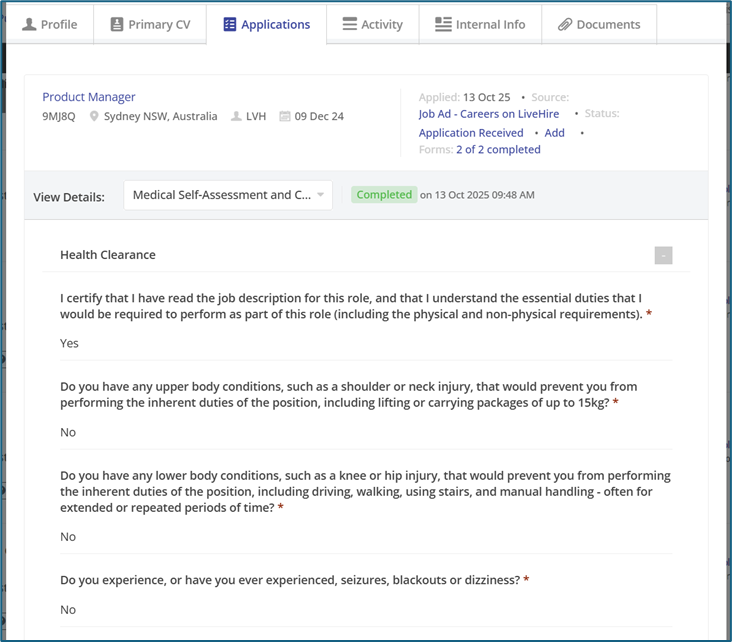Click the Job Ad - Careers on LiveHire link
Viewport: 732px width, 642px height.
pos(489,114)
